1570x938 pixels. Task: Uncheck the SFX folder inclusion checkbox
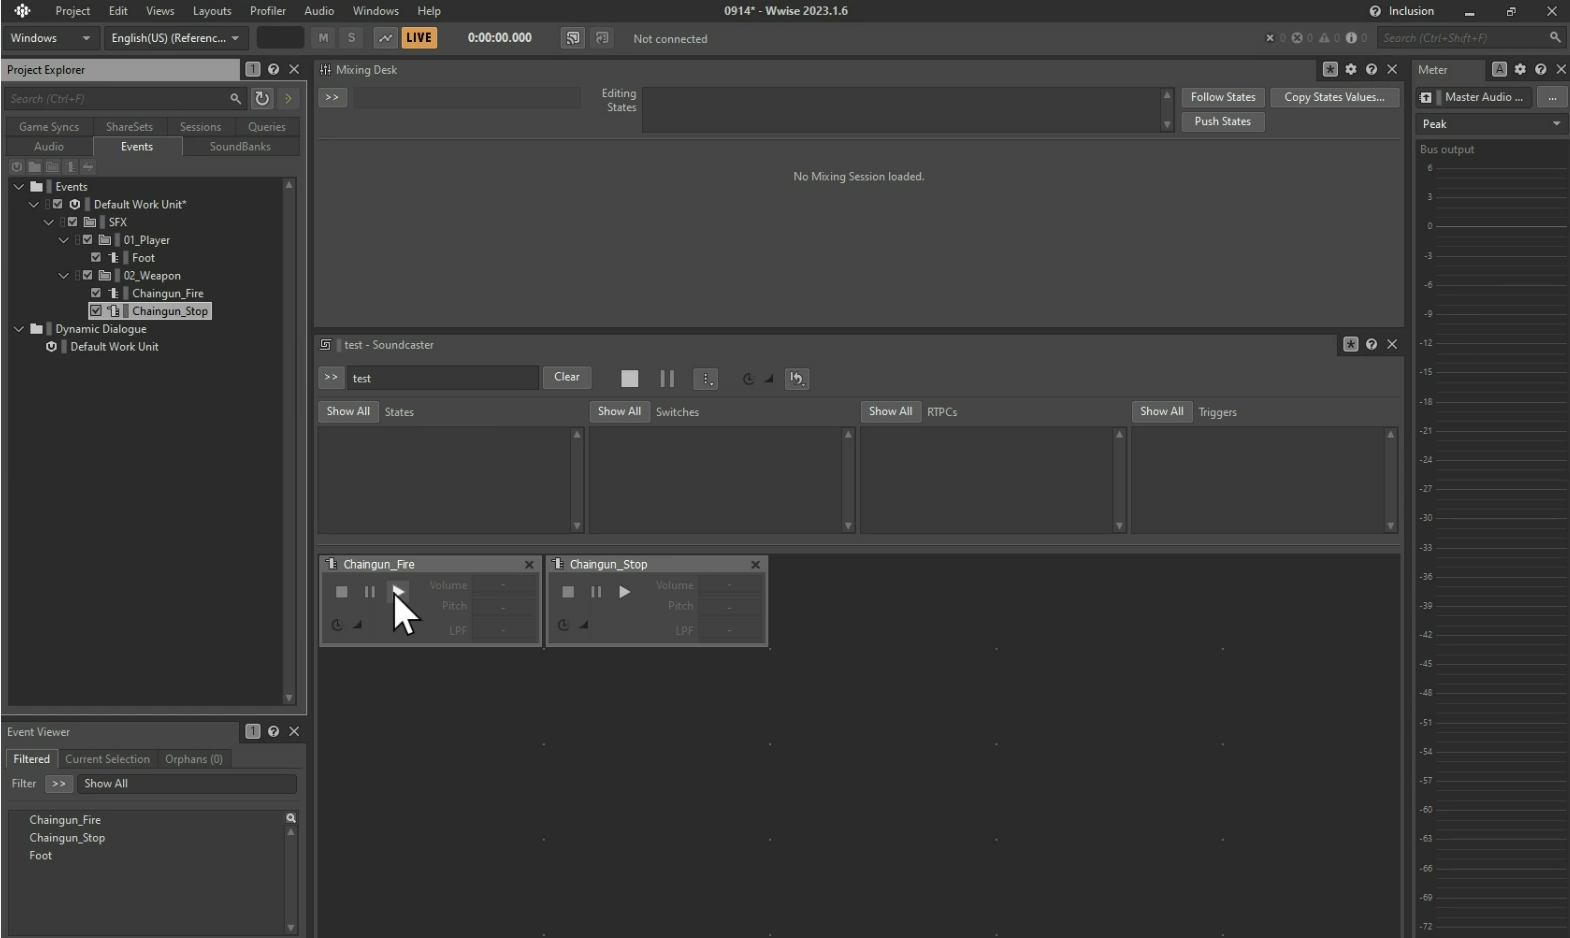(73, 222)
